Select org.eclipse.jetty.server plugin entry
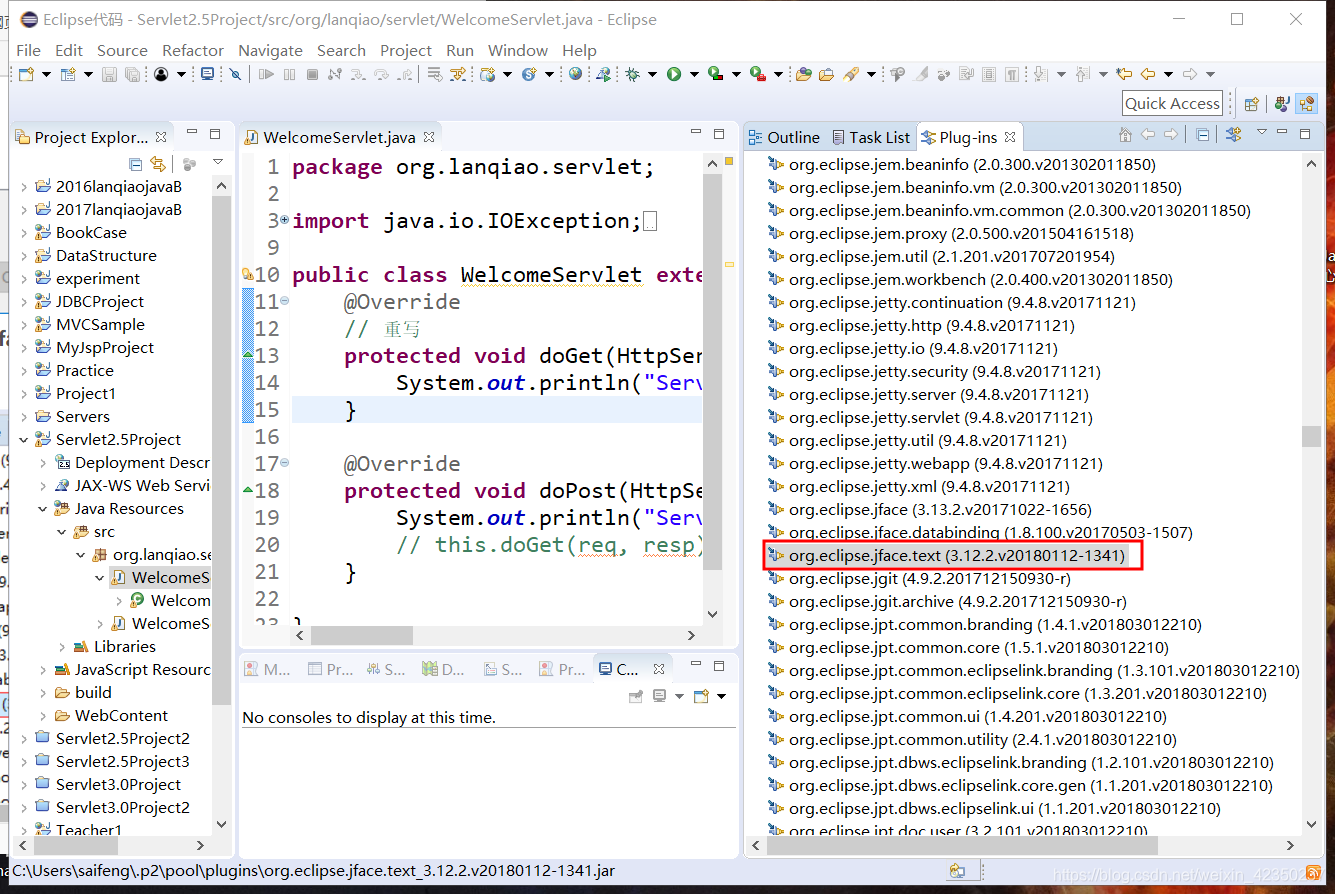The height and width of the screenshot is (894, 1335). tap(927, 395)
